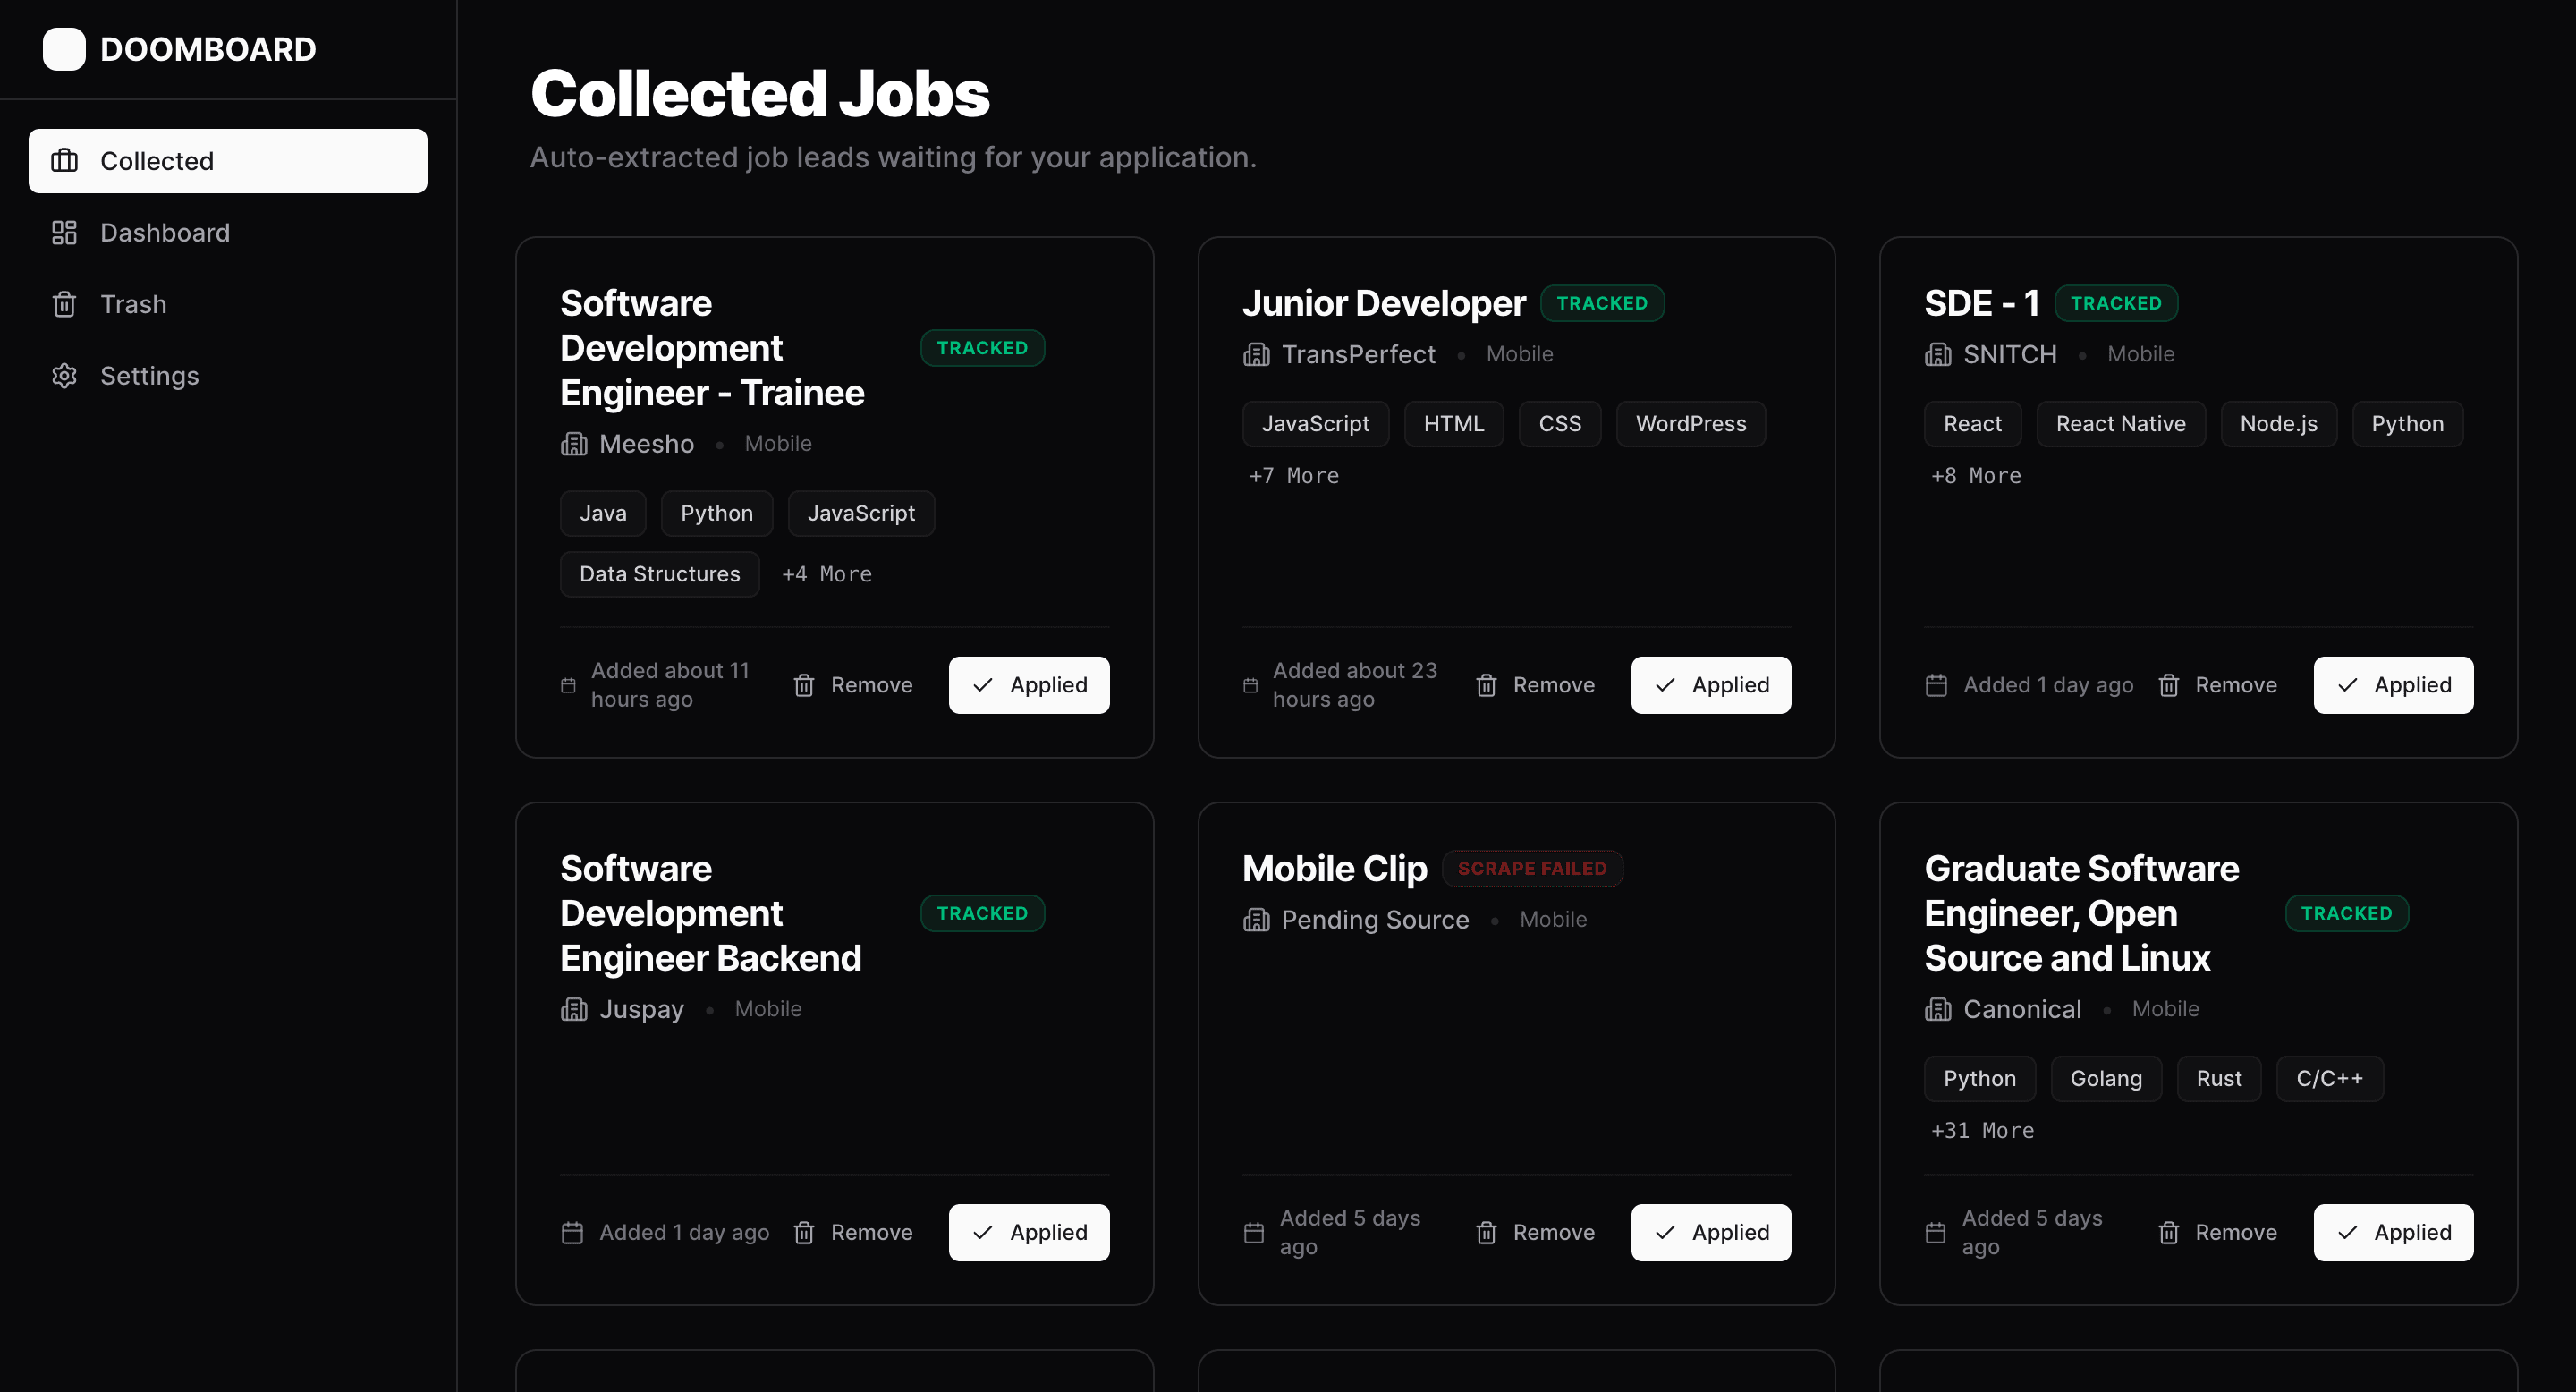Expand +31 More skills on Canonical card
Image resolution: width=2576 pixels, height=1392 pixels.
tap(1981, 1131)
